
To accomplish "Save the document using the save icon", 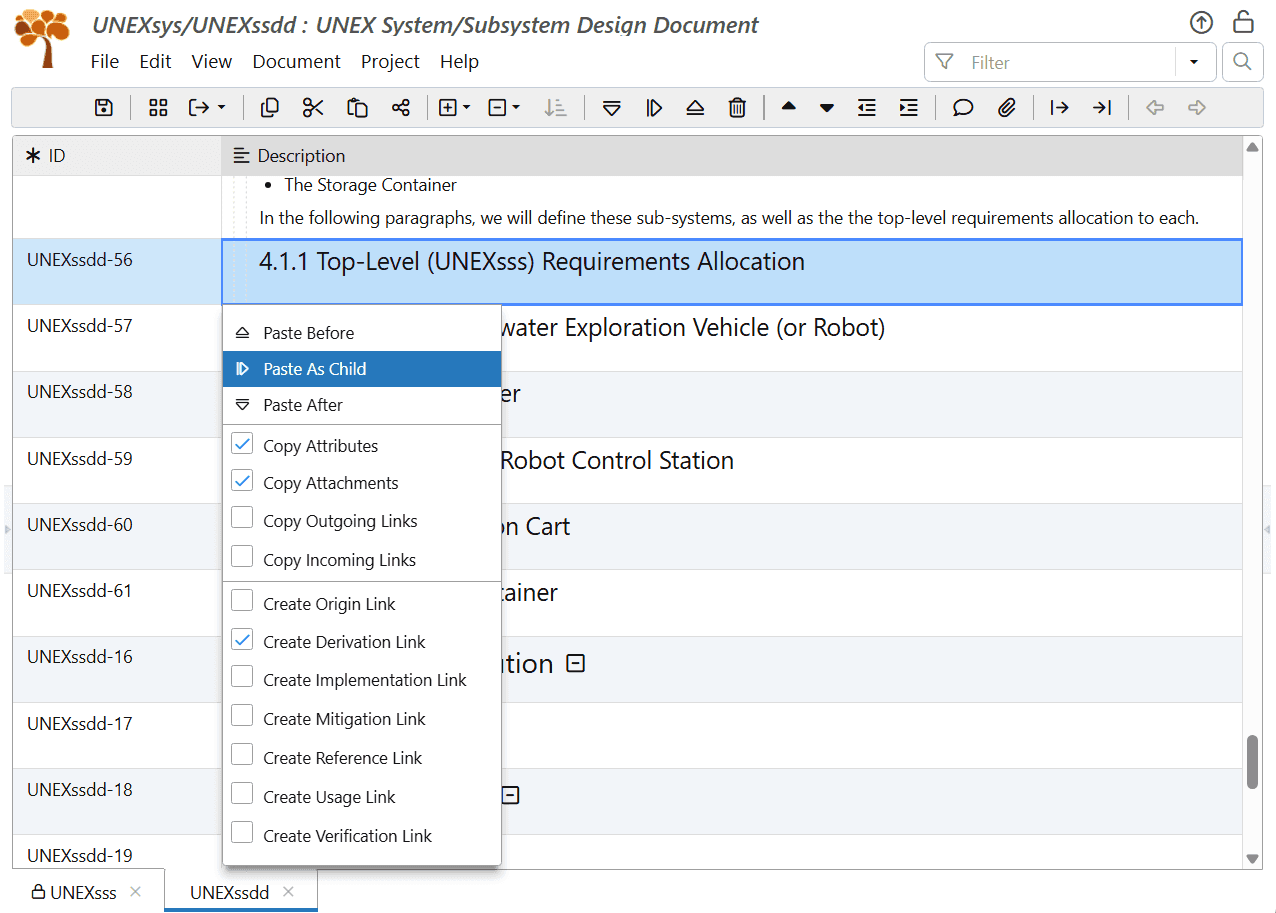I will pos(104,107).
